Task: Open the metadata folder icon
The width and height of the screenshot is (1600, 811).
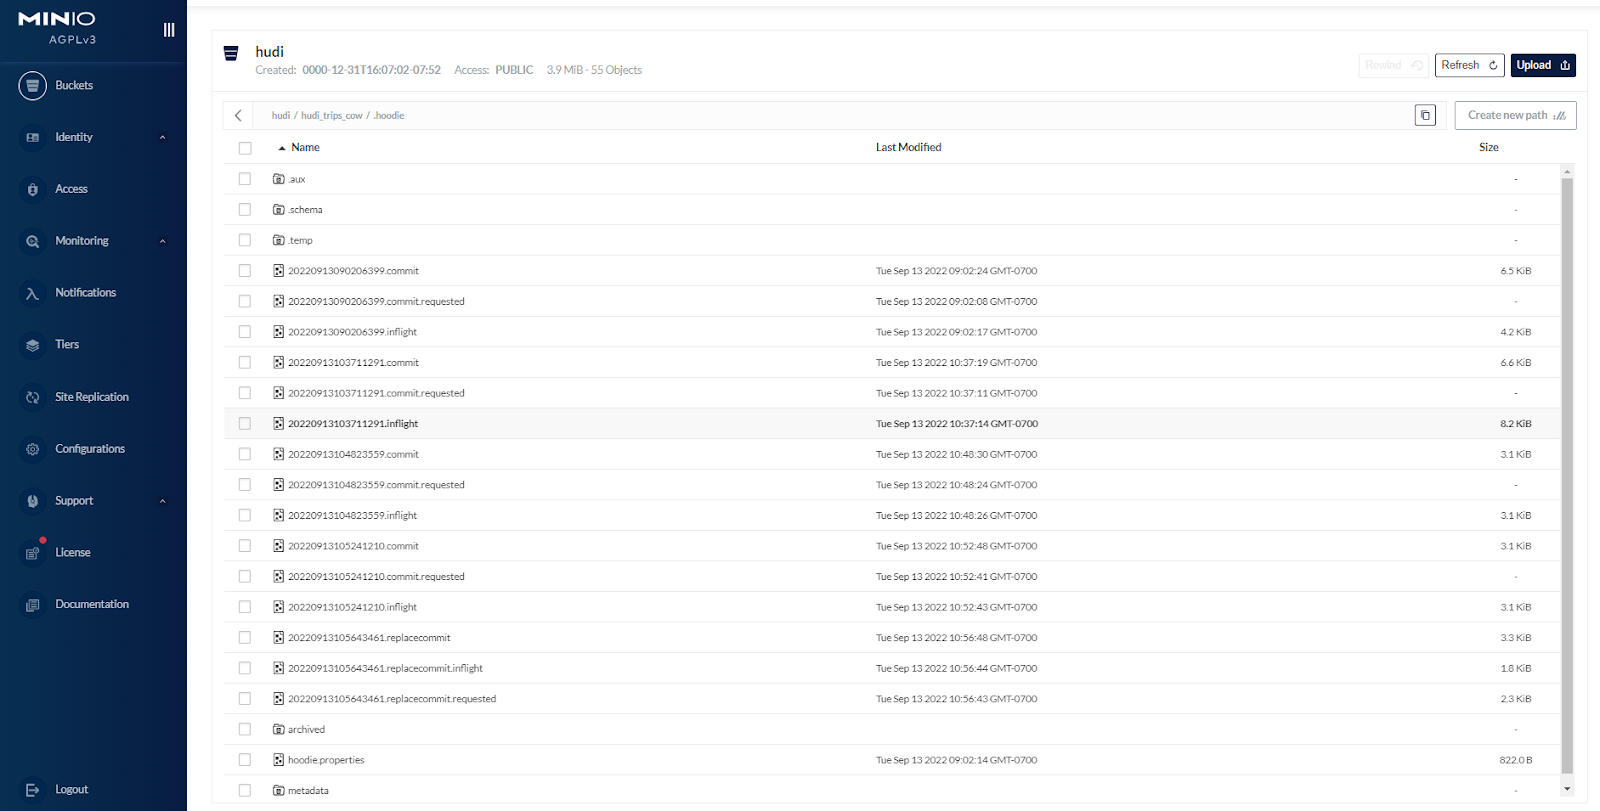Action: [279, 790]
